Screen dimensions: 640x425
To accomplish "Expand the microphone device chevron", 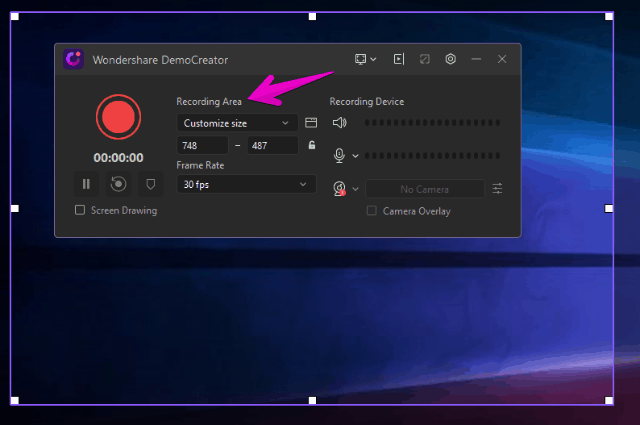I will point(355,156).
